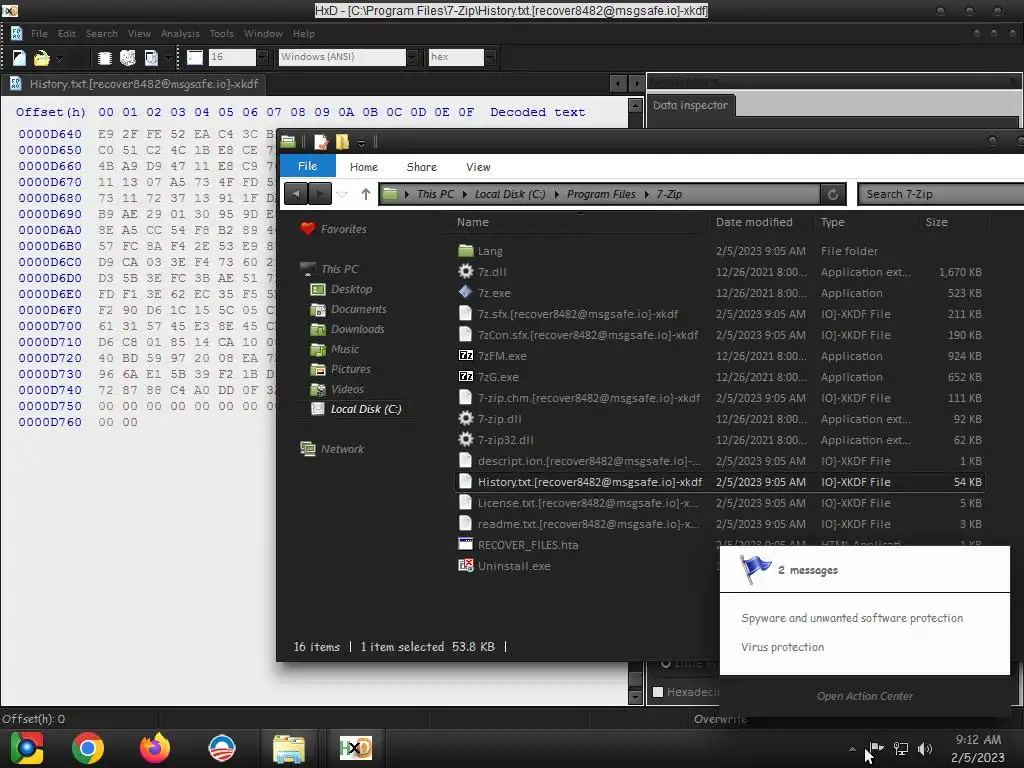
Task: Sort files by the Size column header
Action: coord(936,222)
